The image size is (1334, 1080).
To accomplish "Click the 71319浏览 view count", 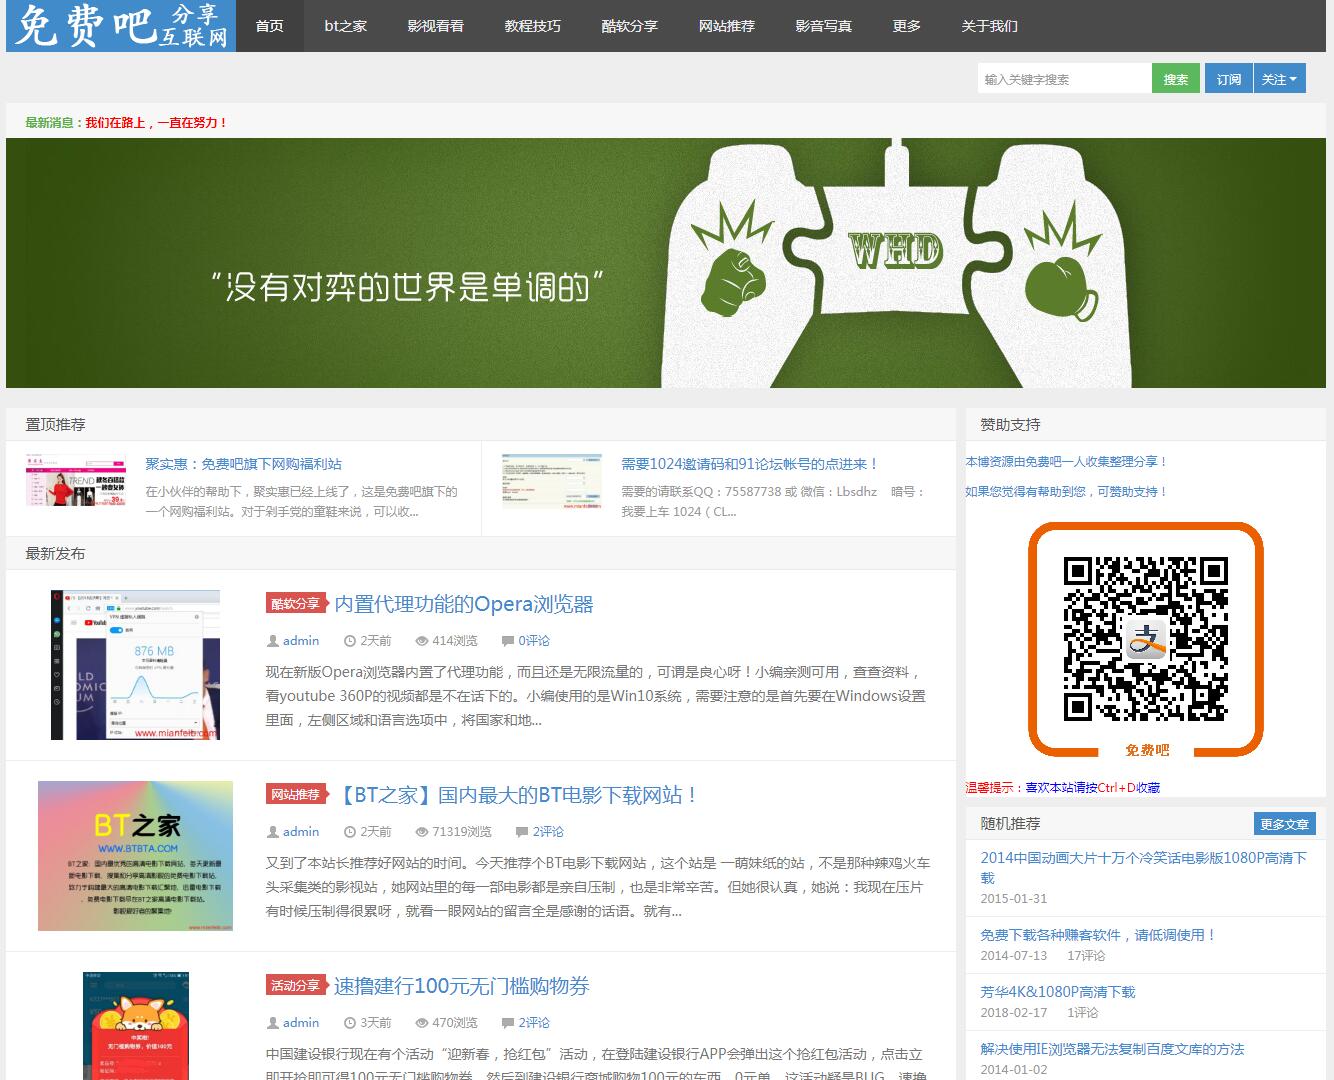I will coord(462,832).
